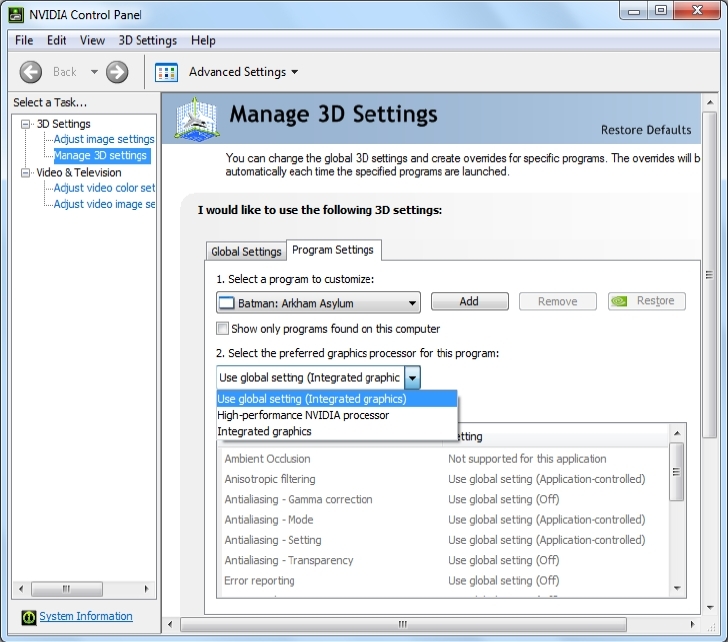This screenshot has width=728, height=642.
Task: Click the Manage 3D Settings header icon
Action: pyautogui.click(x=197, y=119)
